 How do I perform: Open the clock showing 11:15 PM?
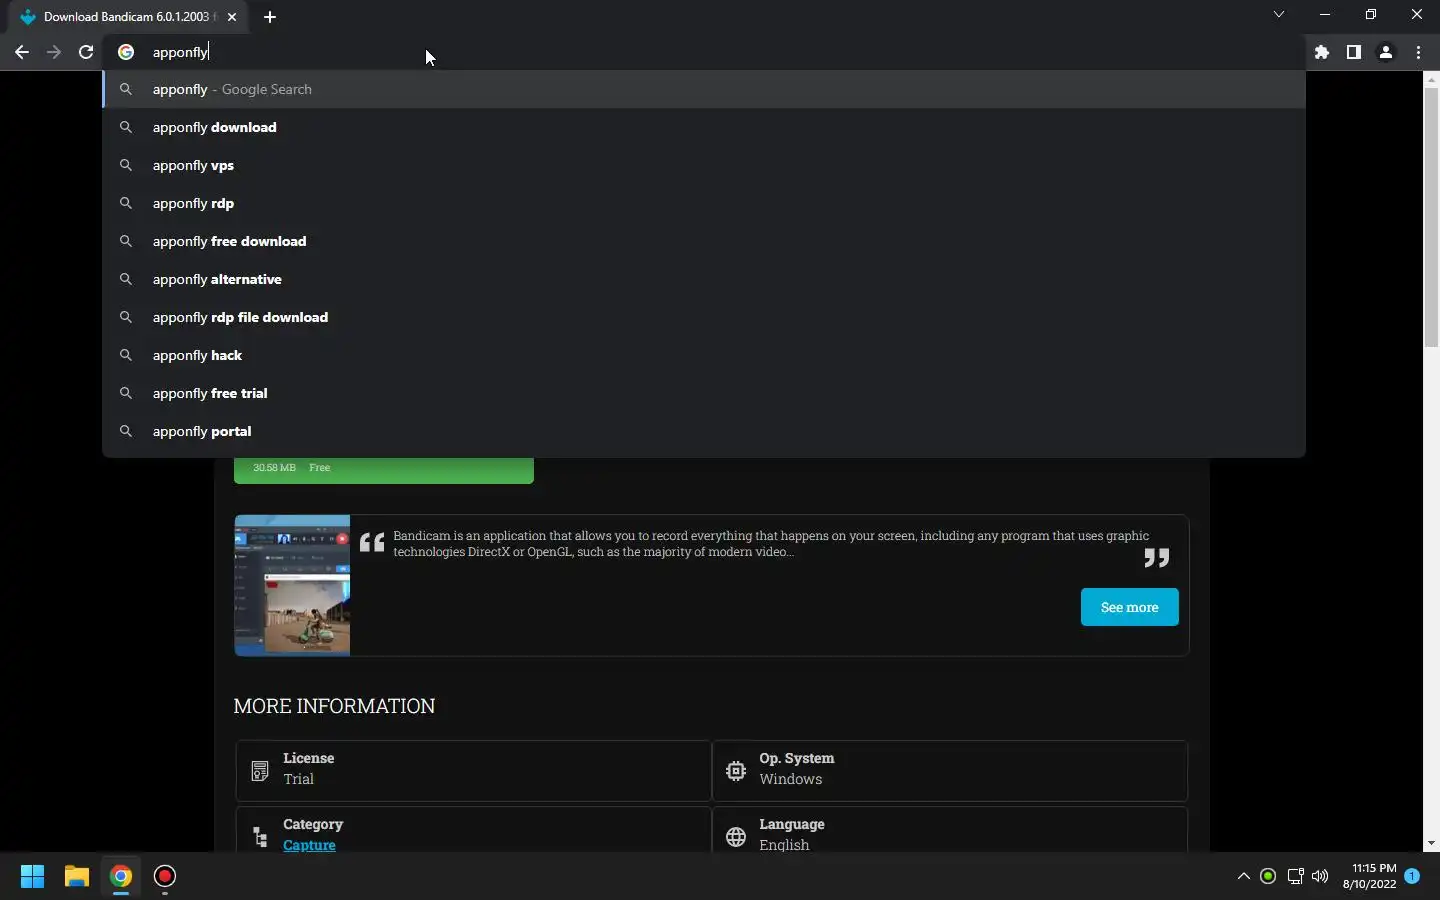point(1370,876)
